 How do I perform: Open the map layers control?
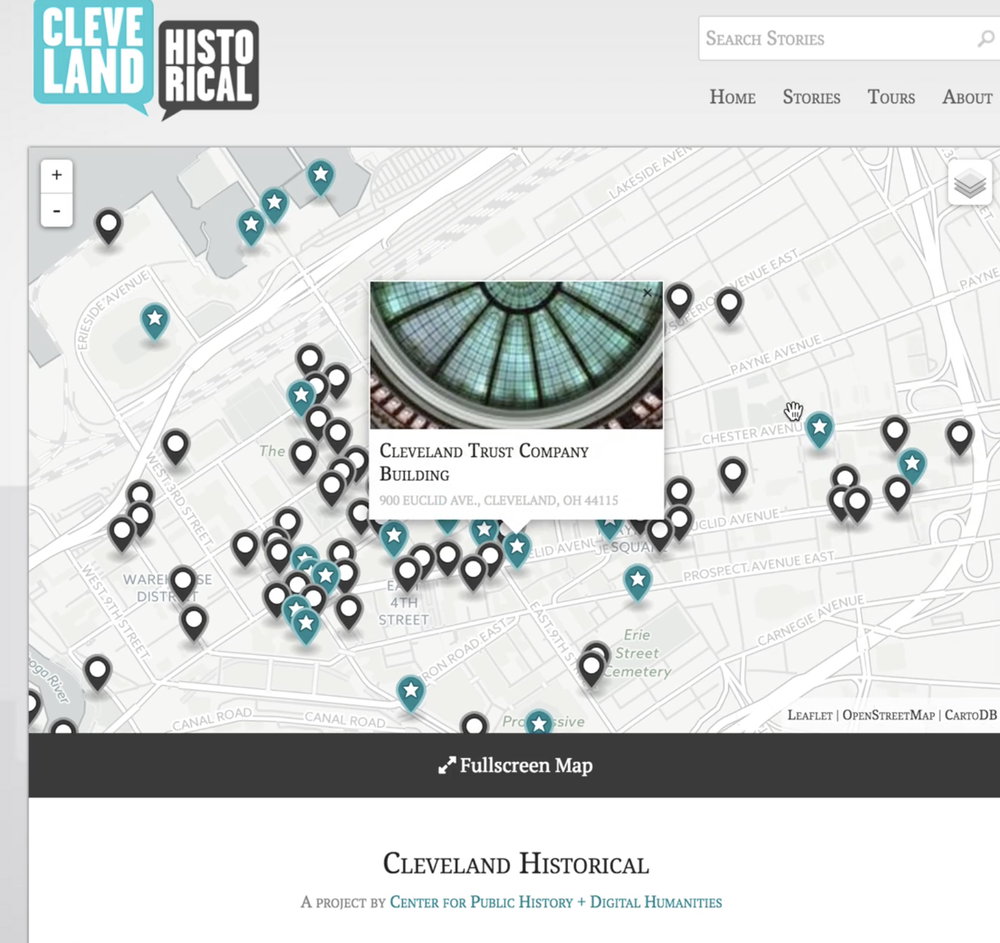click(x=970, y=184)
